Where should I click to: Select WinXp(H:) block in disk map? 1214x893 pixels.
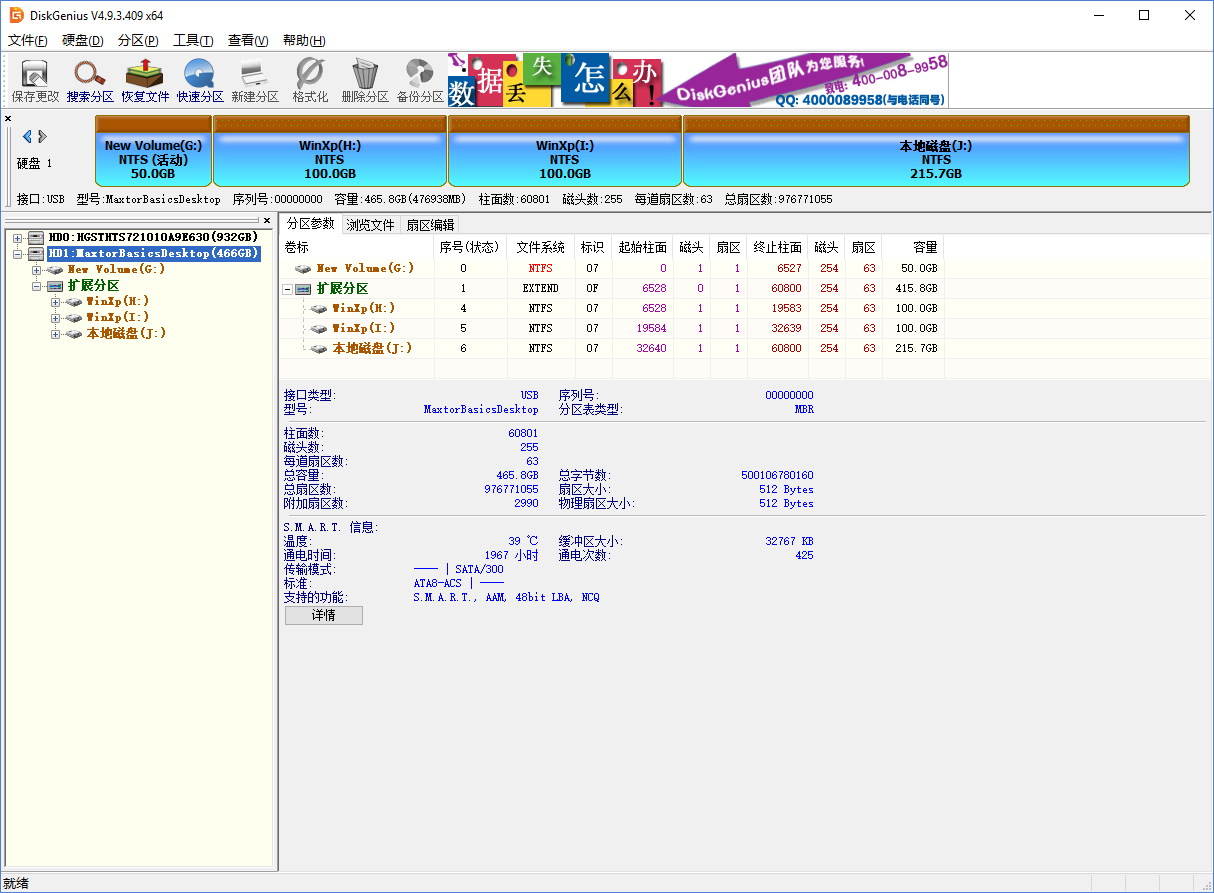[x=330, y=150]
